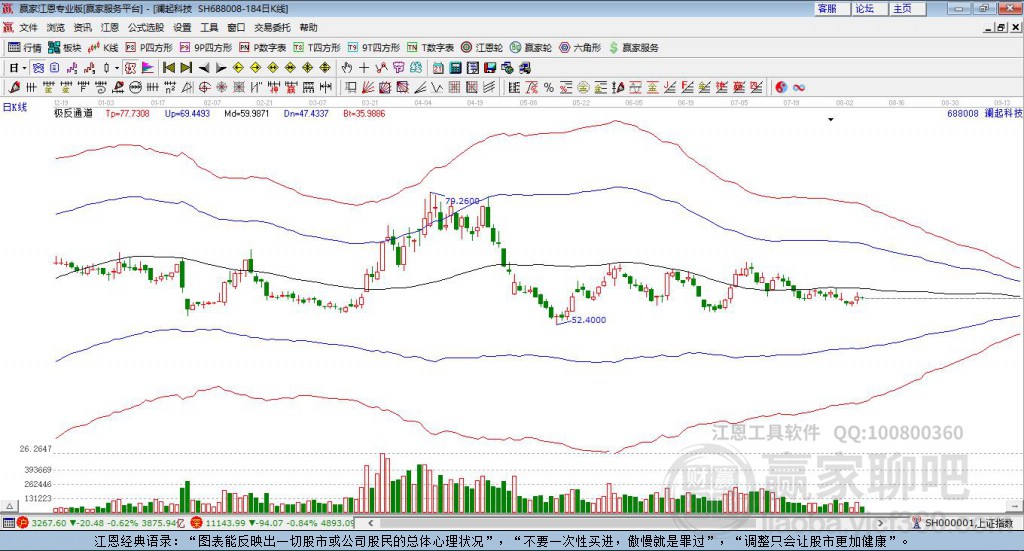Click the yin-yang Taiji icon

[781, 87]
